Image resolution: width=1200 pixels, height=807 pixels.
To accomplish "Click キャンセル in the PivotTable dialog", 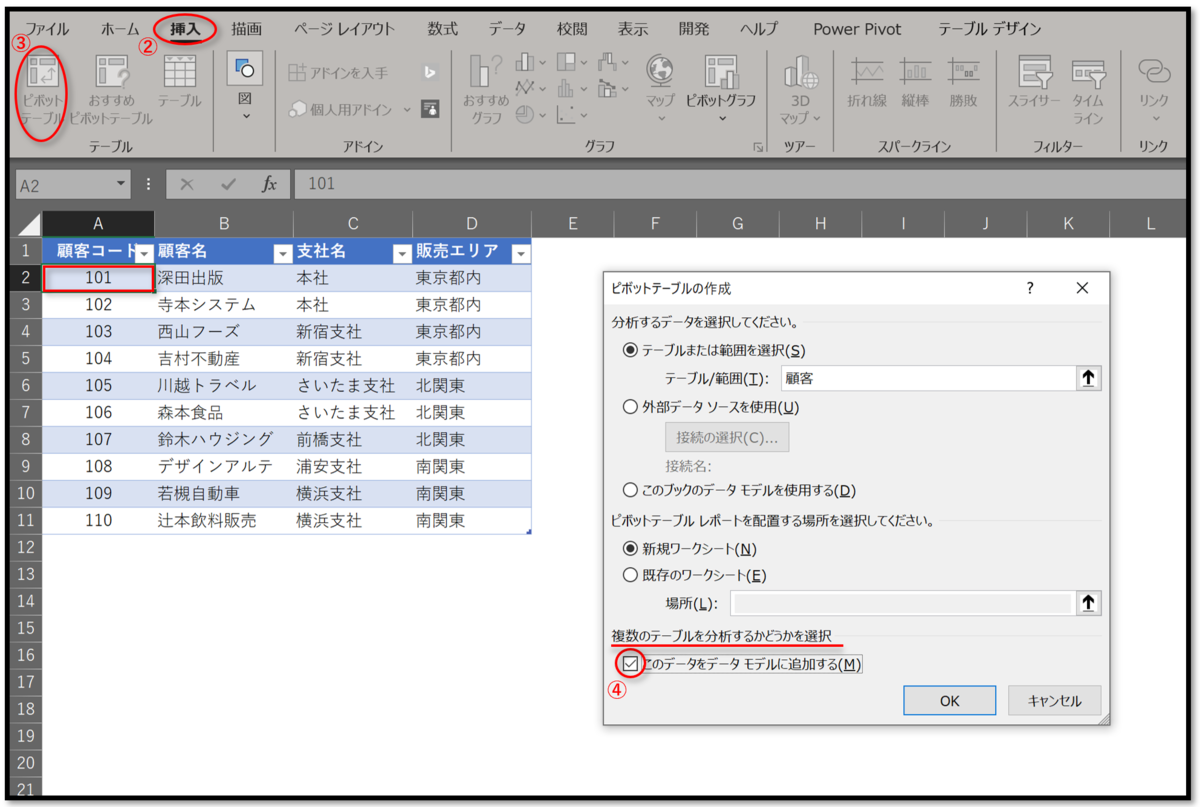I will pos(1054,701).
